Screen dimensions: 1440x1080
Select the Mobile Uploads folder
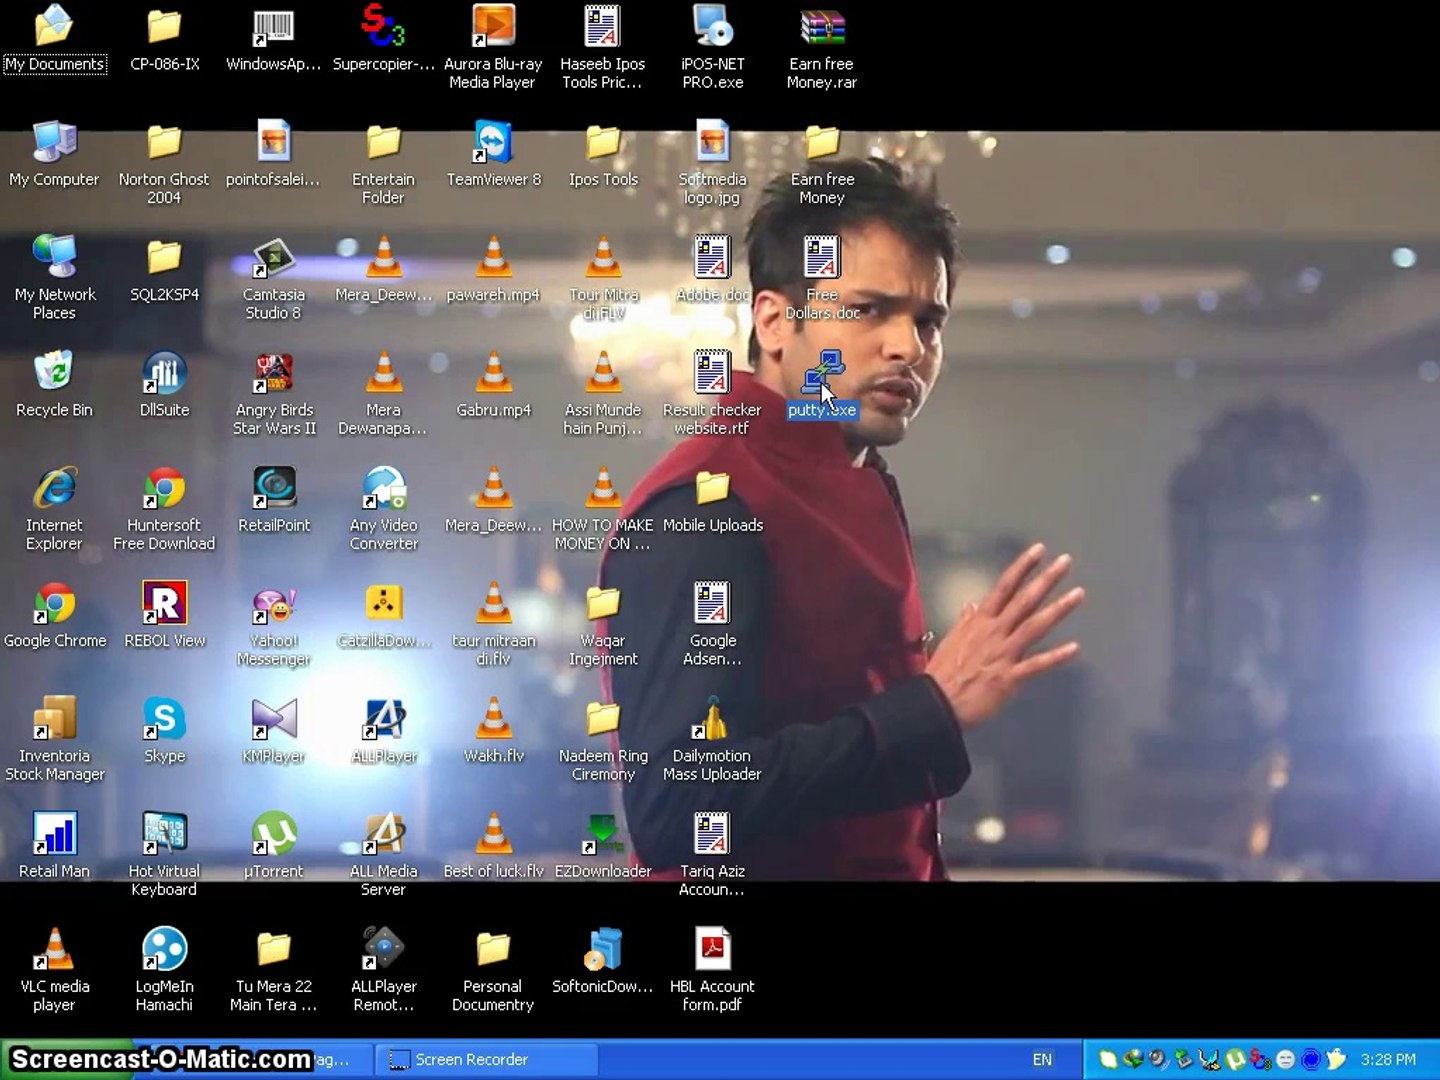tap(712, 490)
